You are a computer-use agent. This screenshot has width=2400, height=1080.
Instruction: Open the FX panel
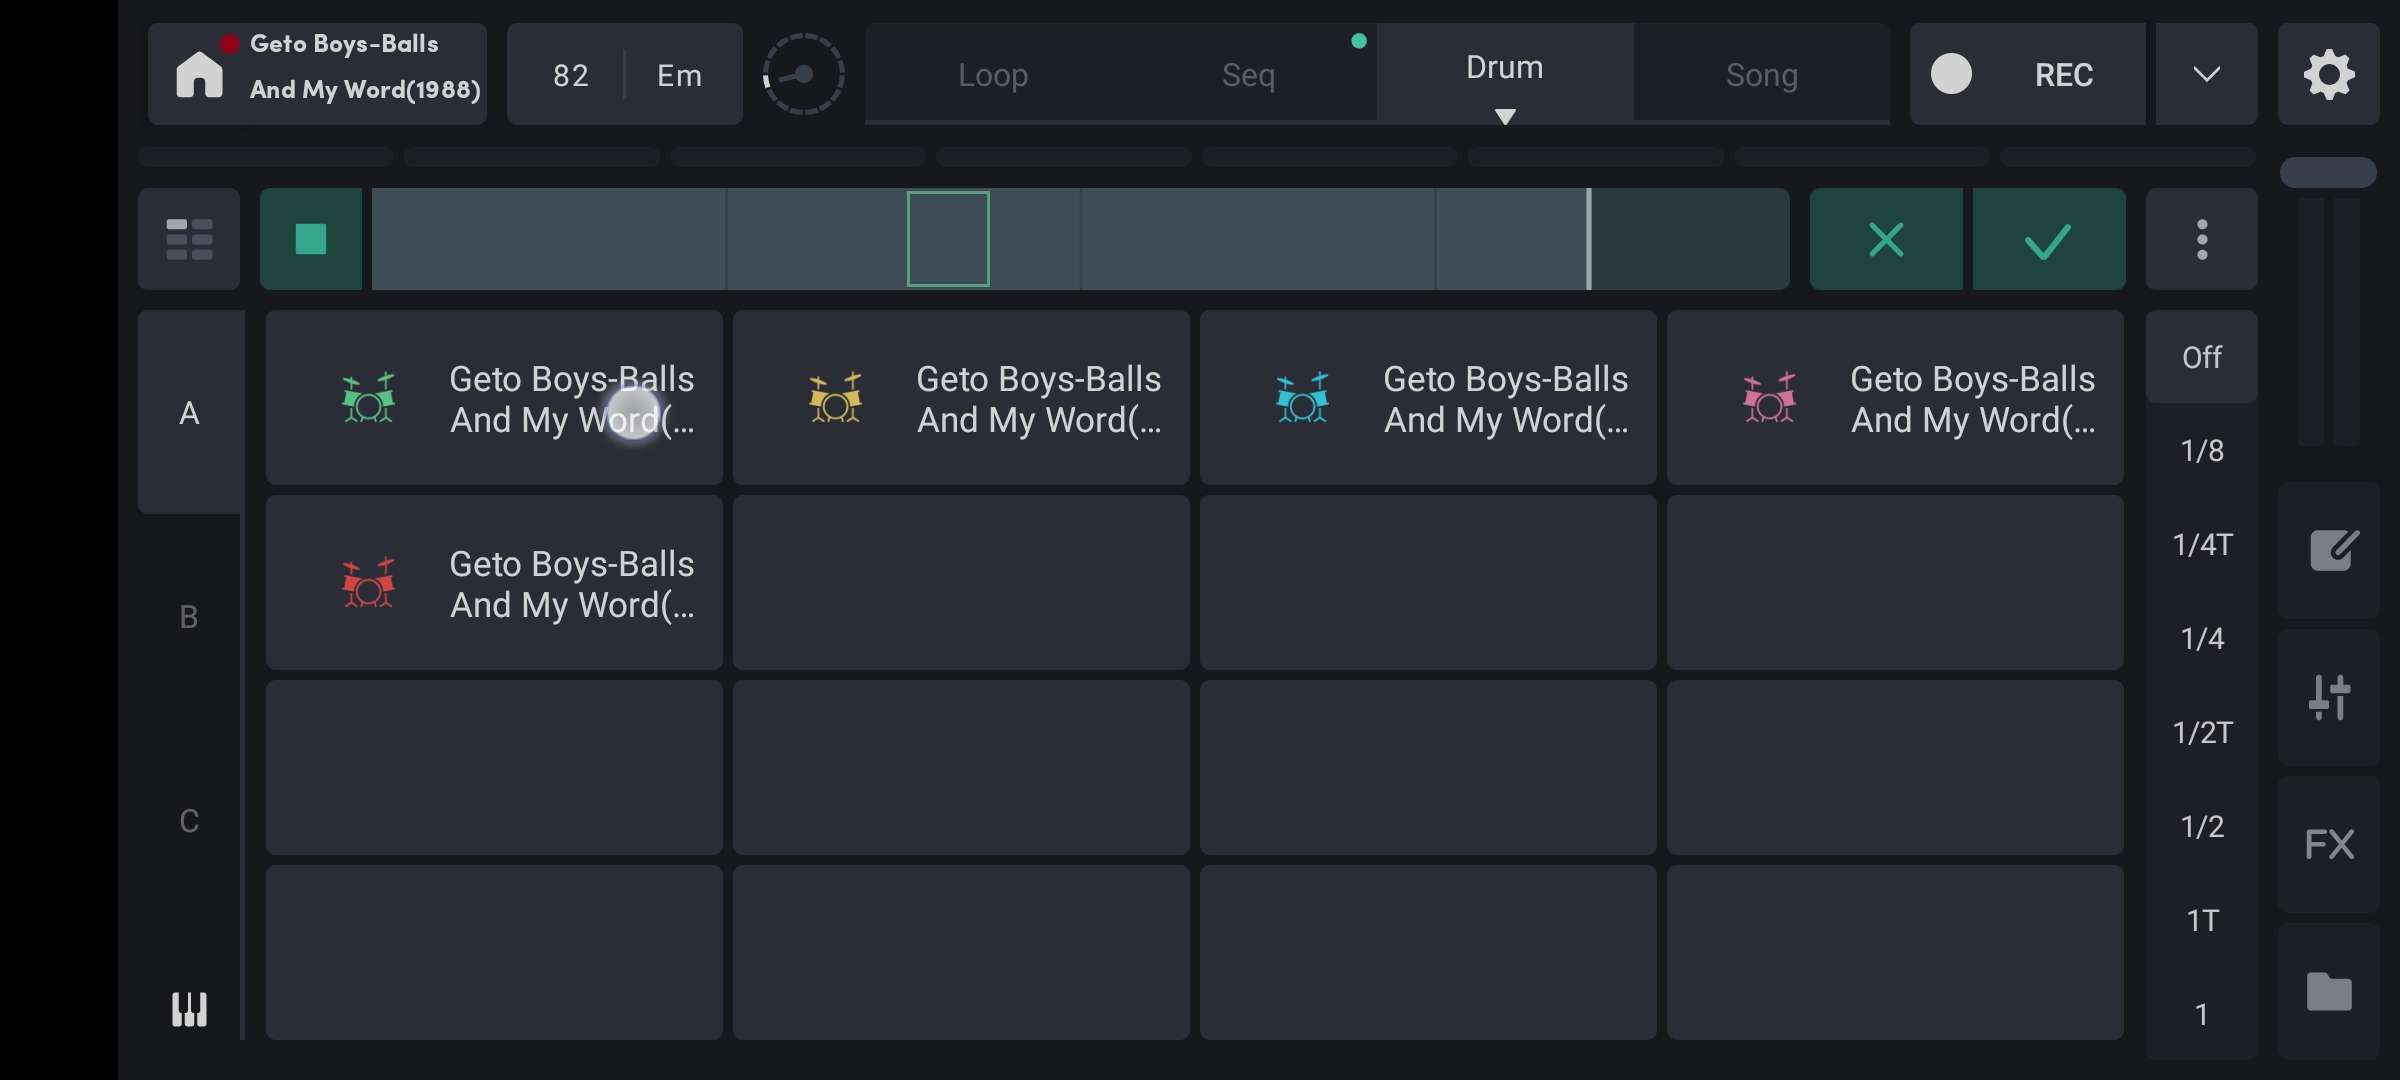pyautogui.click(x=2329, y=845)
